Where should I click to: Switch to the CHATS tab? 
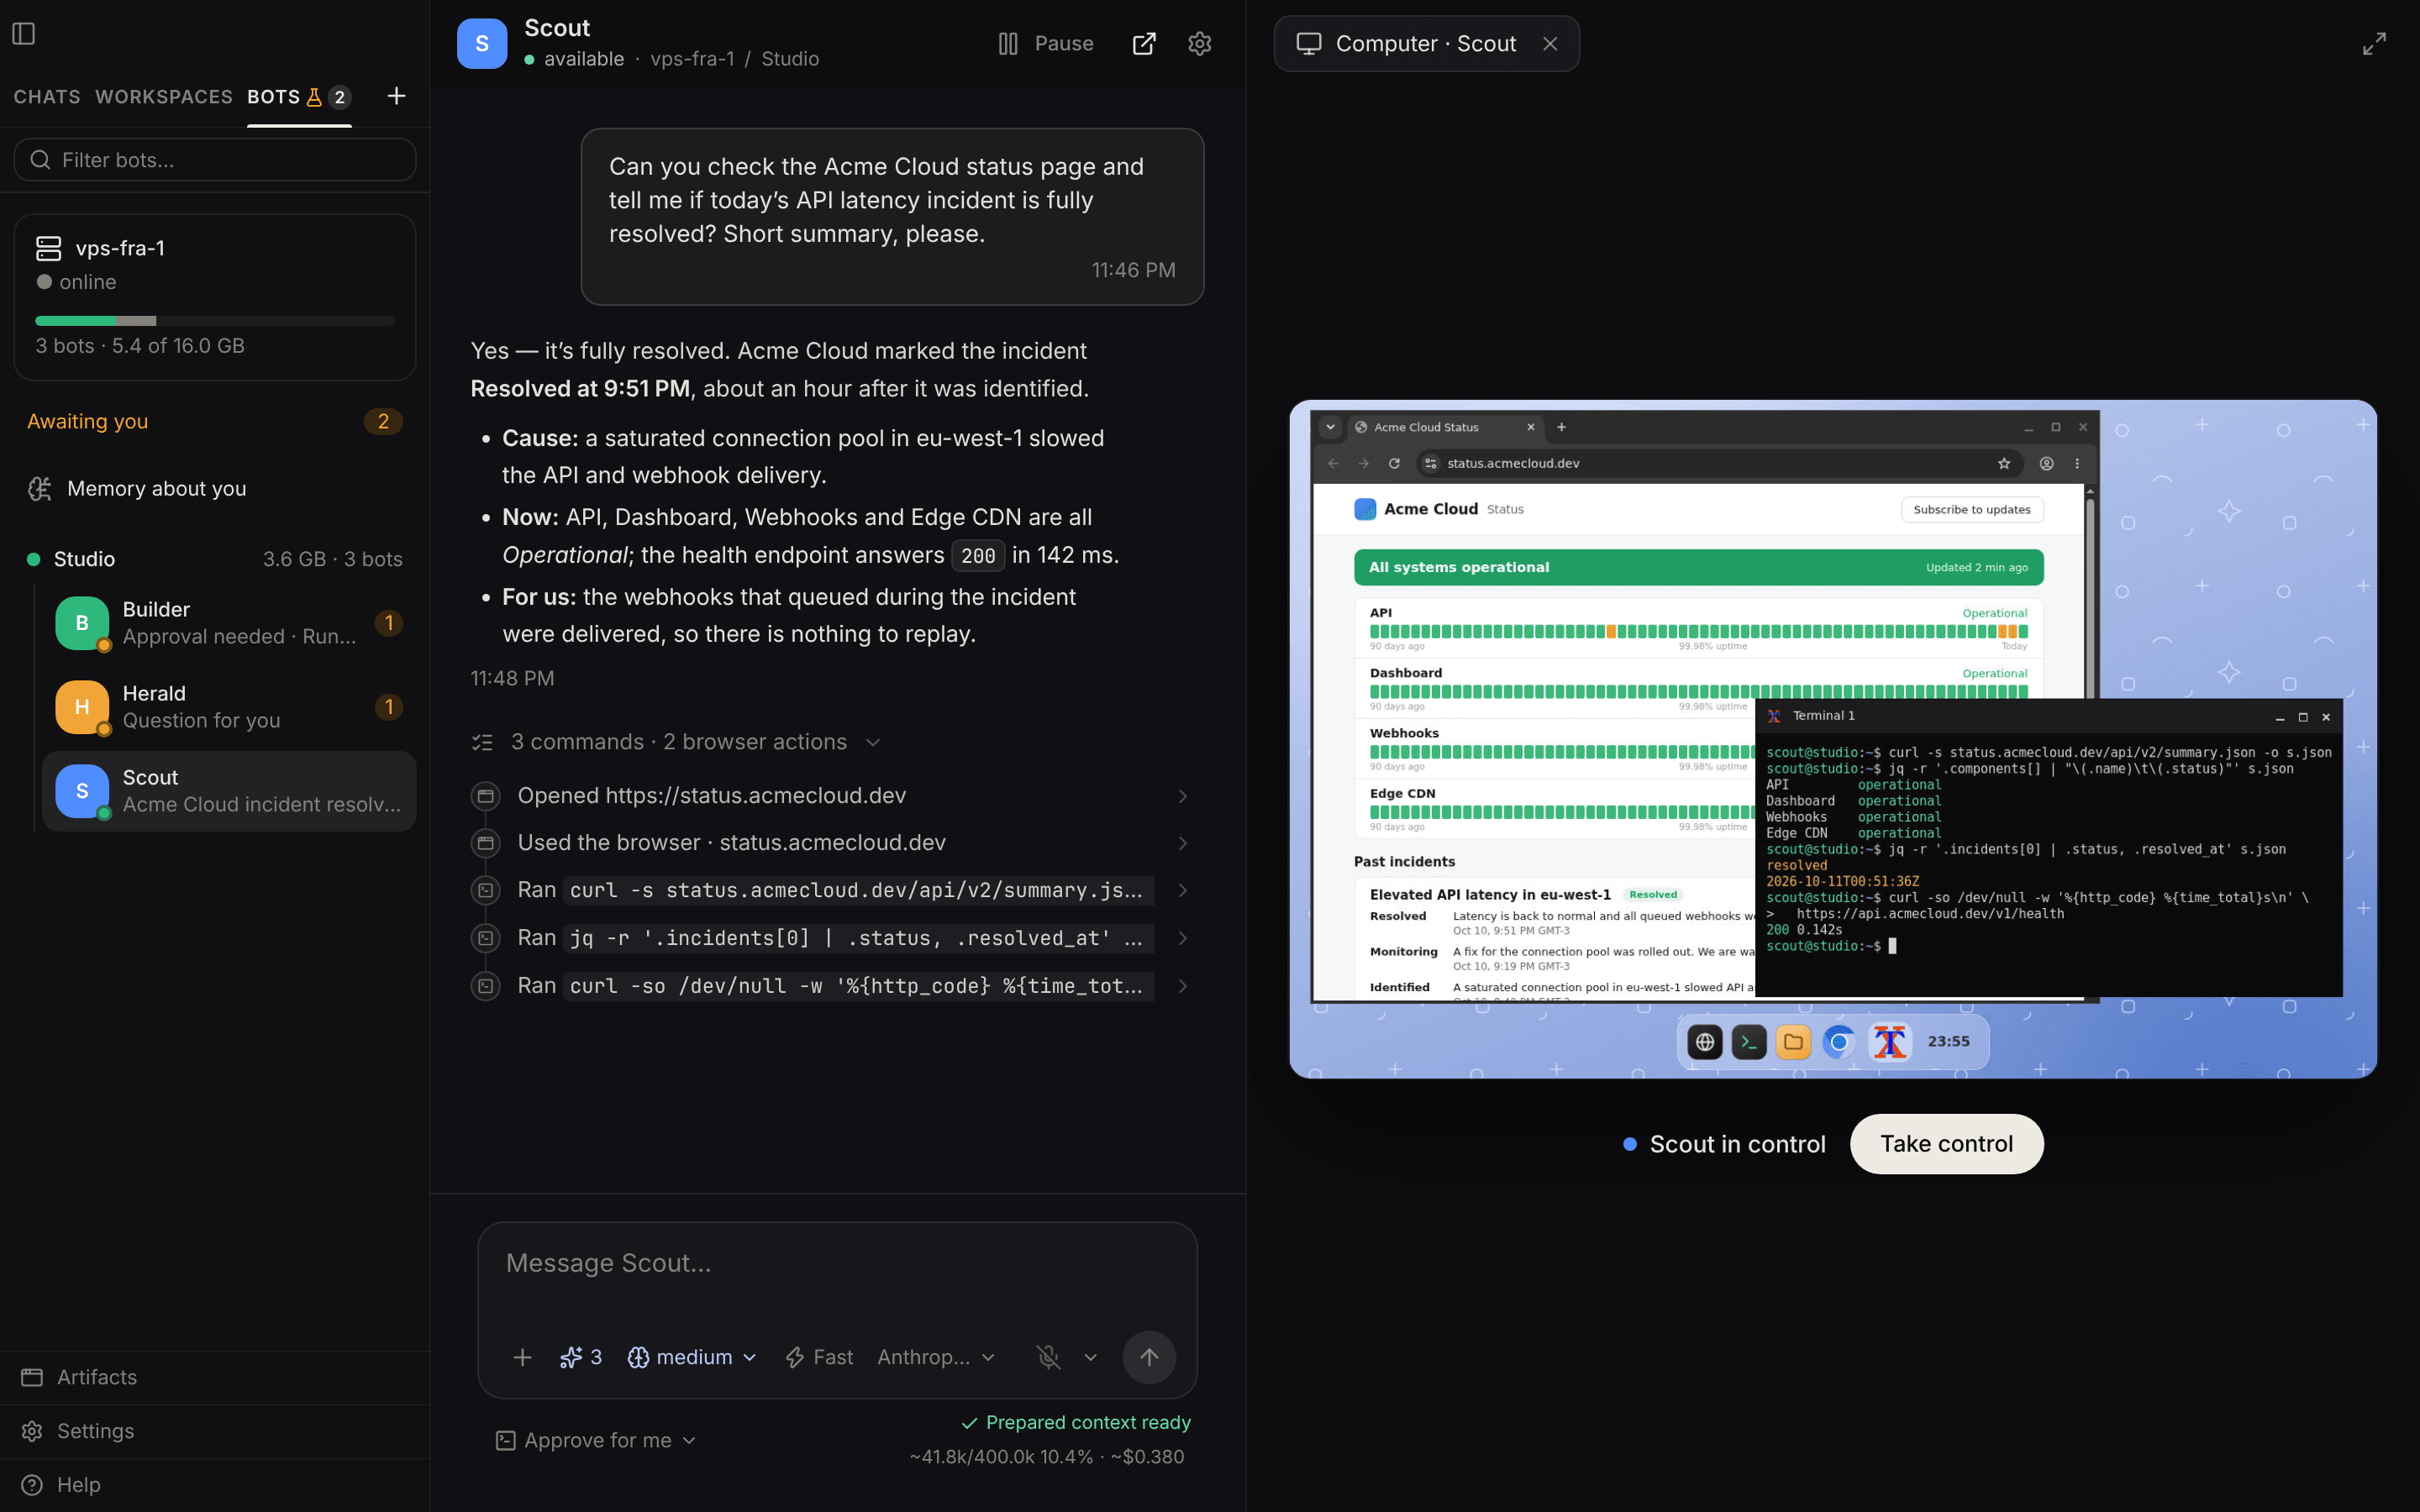tap(47, 97)
